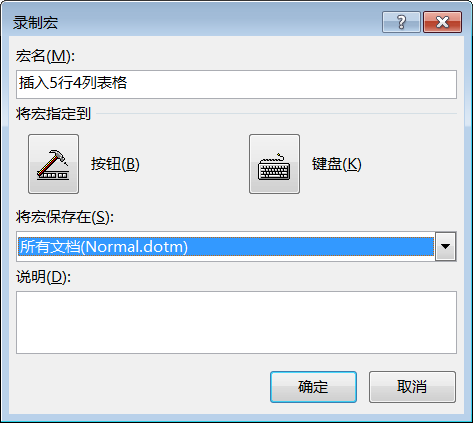Click blank dialog area left of 确定

coord(140,387)
